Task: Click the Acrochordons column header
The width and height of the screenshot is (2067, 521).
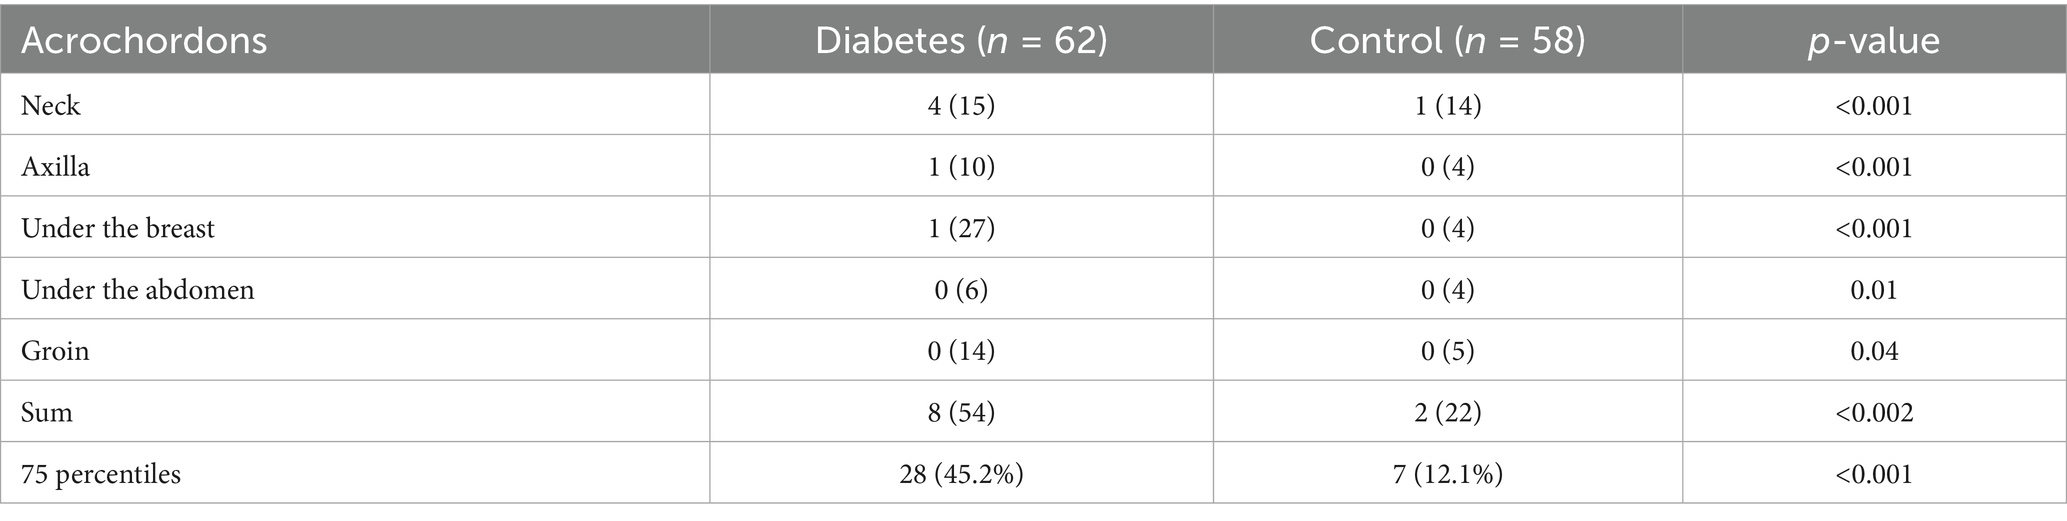Action: [144, 41]
